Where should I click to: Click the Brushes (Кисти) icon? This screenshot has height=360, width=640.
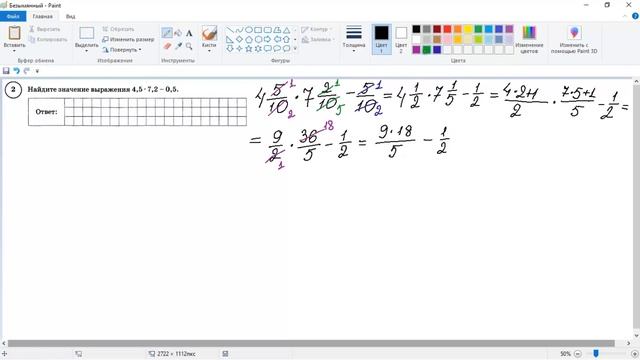point(209,33)
